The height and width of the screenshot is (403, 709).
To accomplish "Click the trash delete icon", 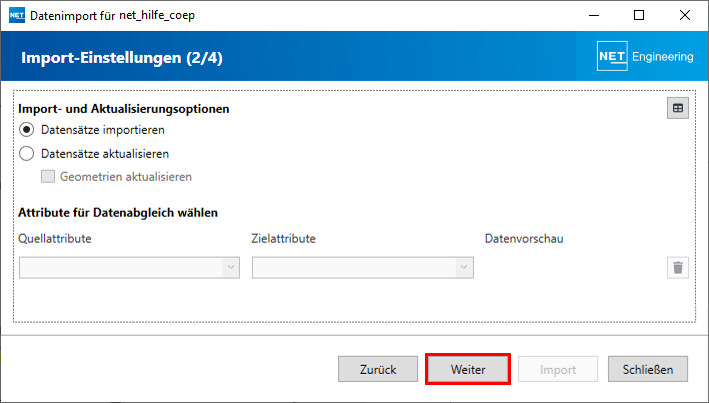I will (x=677, y=268).
